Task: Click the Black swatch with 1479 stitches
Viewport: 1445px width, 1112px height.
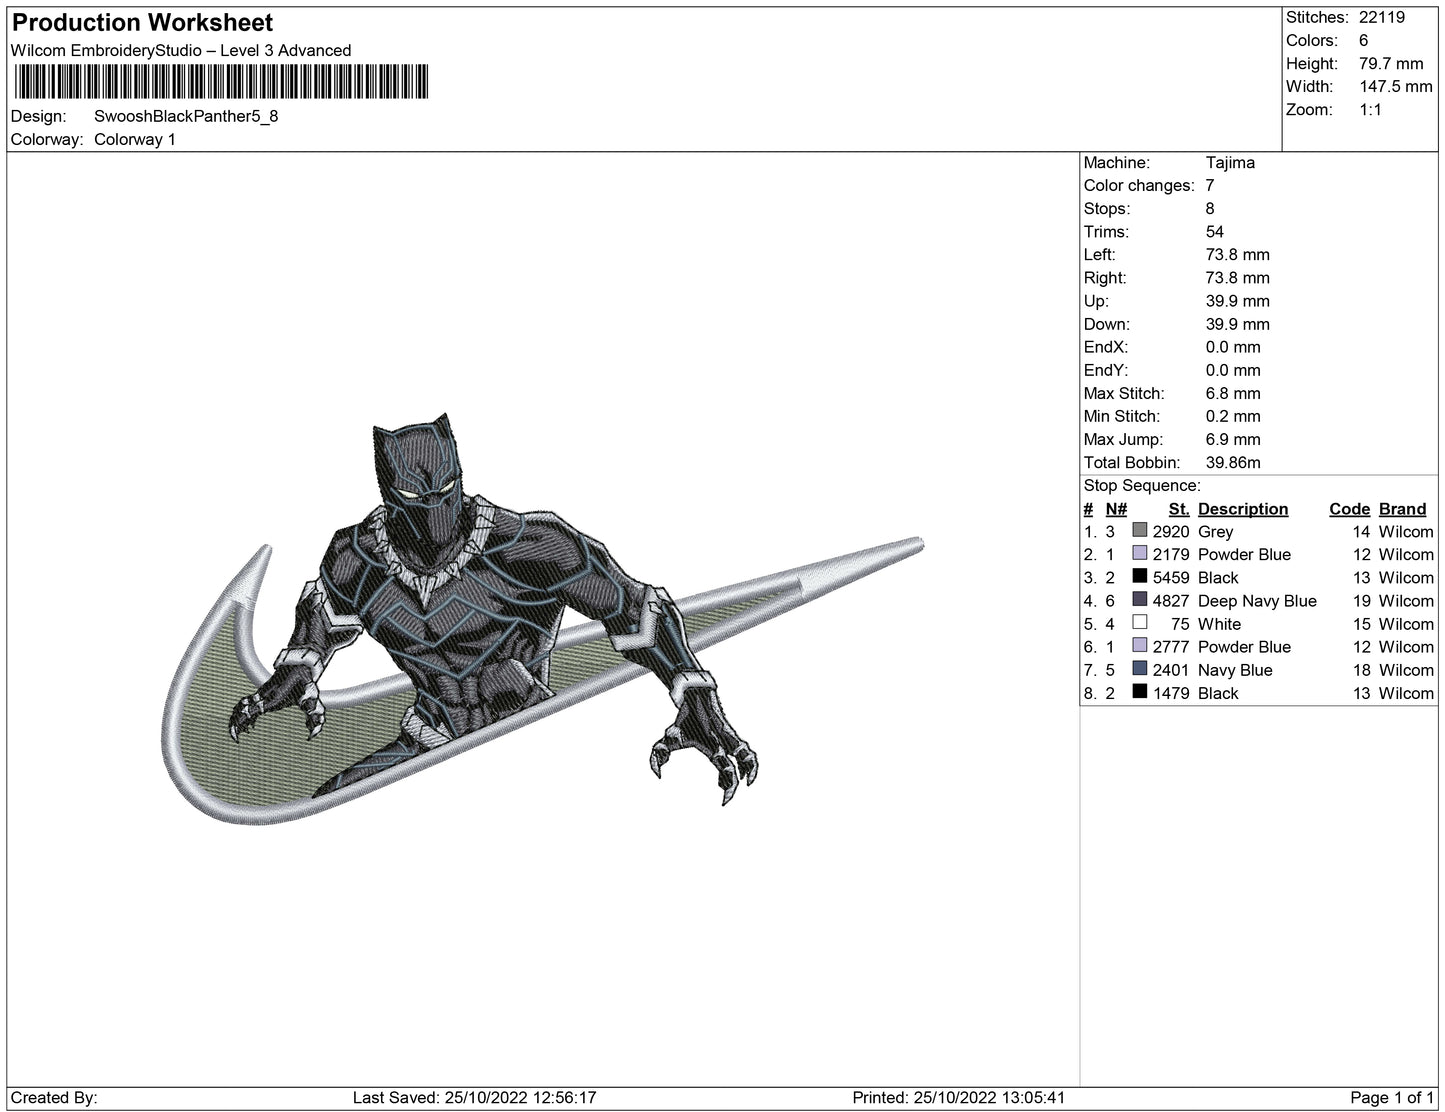Action: [1139, 691]
